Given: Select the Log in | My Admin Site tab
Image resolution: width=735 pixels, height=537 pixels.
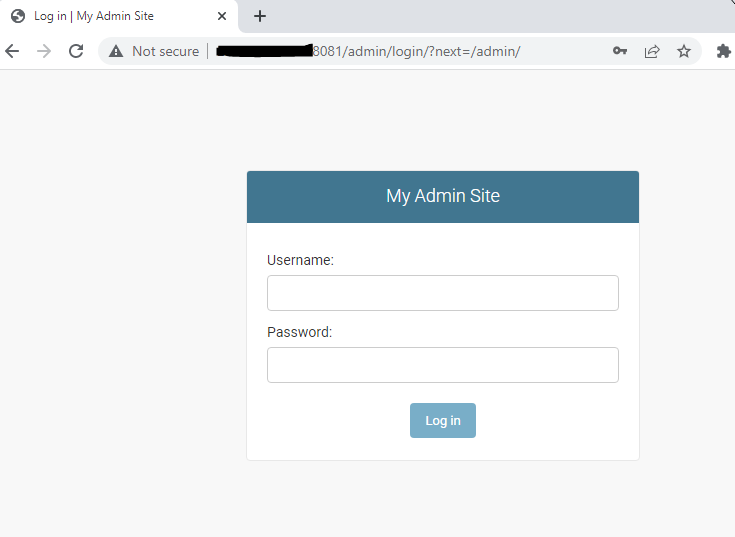Looking at the screenshot, I should click(94, 16).
